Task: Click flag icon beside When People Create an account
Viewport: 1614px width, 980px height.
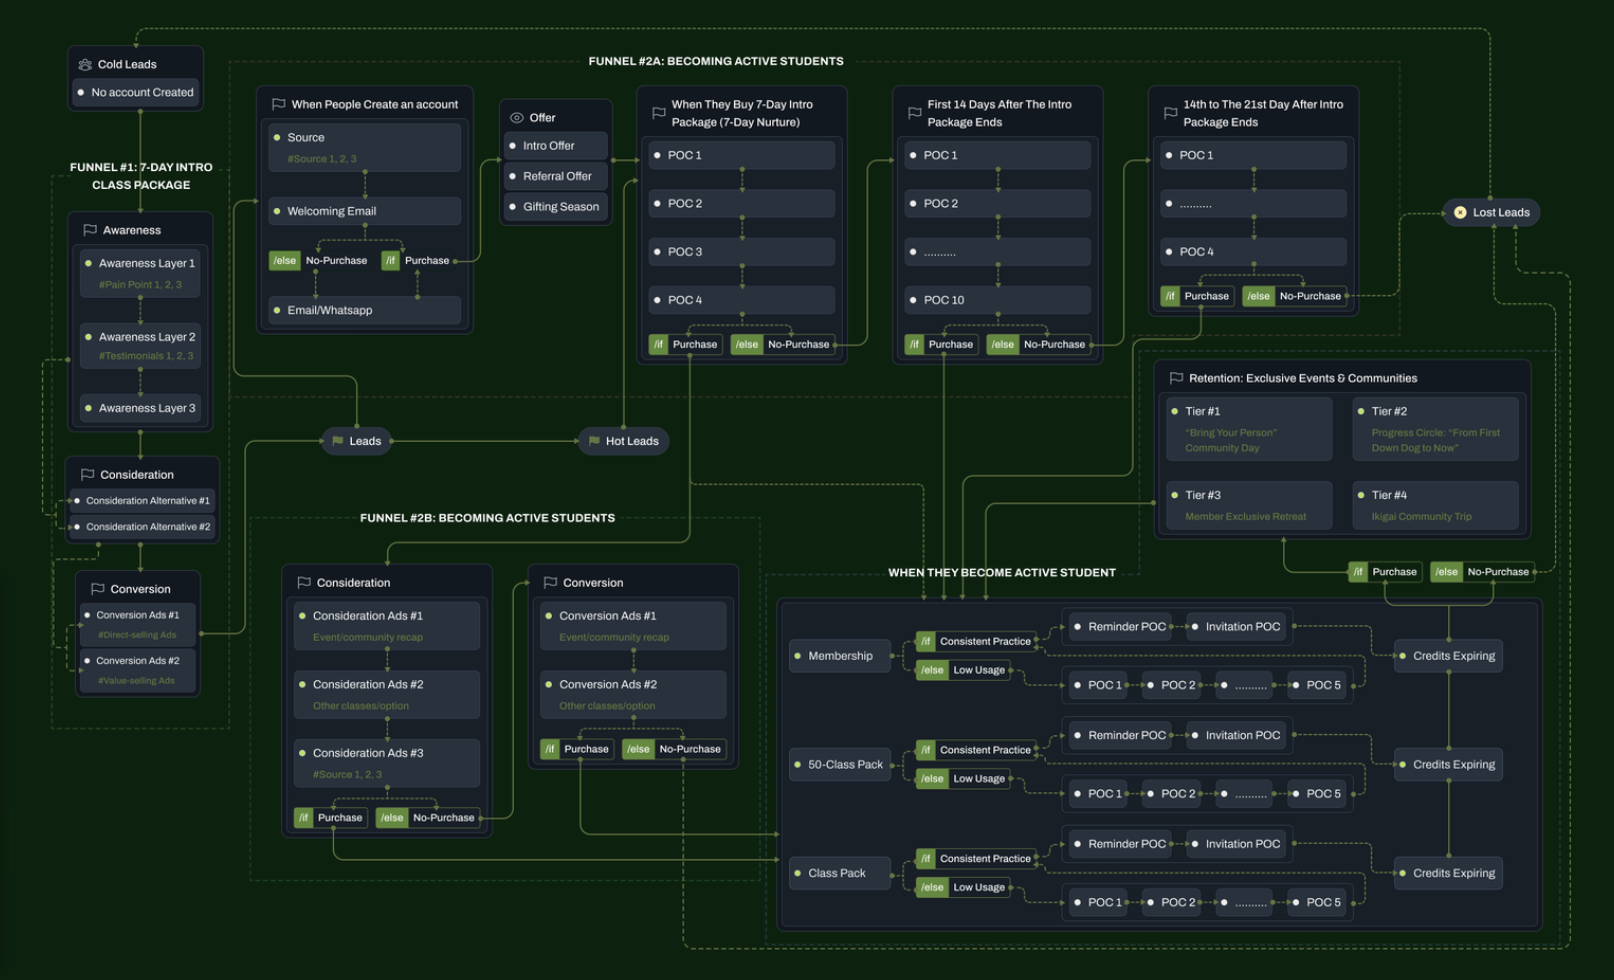Action: (x=278, y=104)
